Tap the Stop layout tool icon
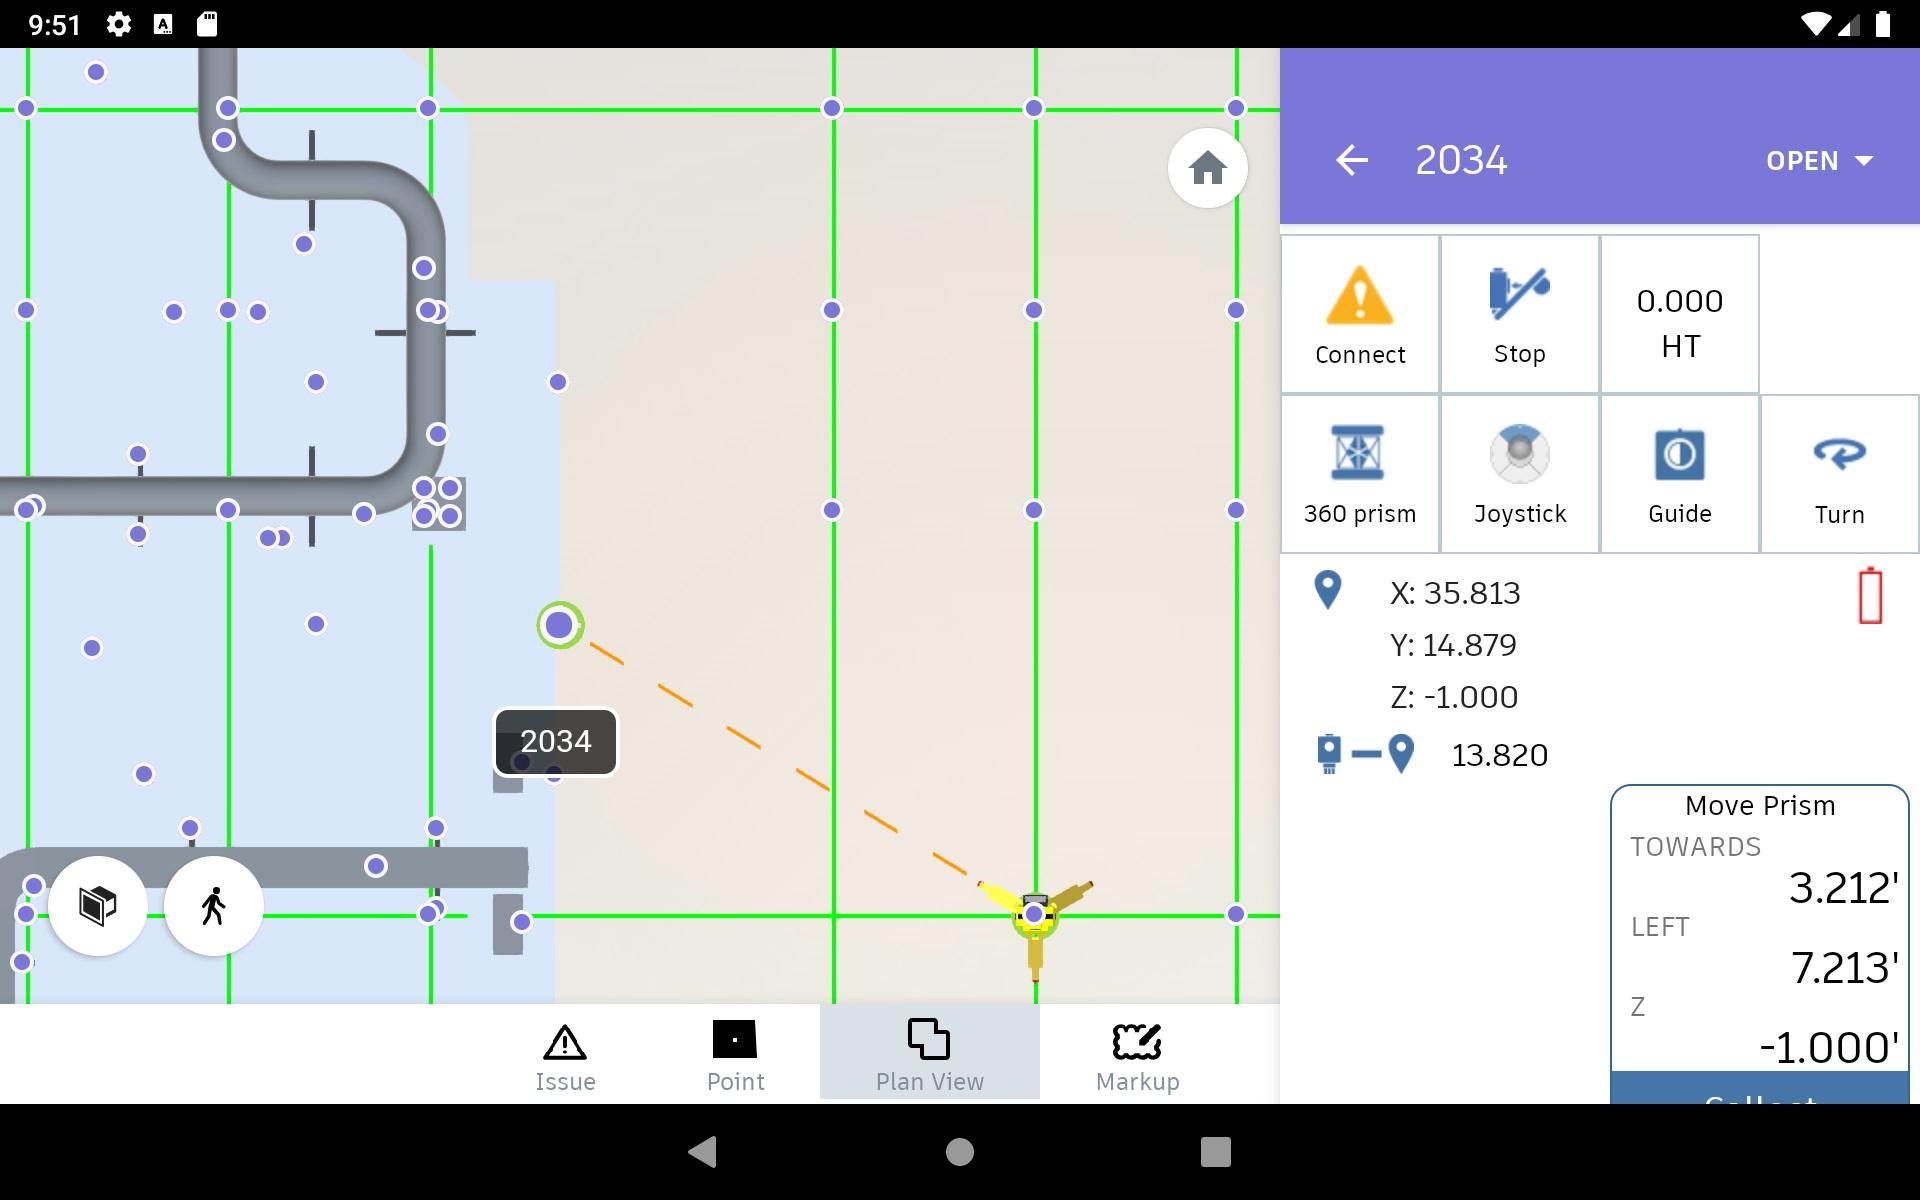Viewport: 1920px width, 1200px height. click(x=1519, y=293)
